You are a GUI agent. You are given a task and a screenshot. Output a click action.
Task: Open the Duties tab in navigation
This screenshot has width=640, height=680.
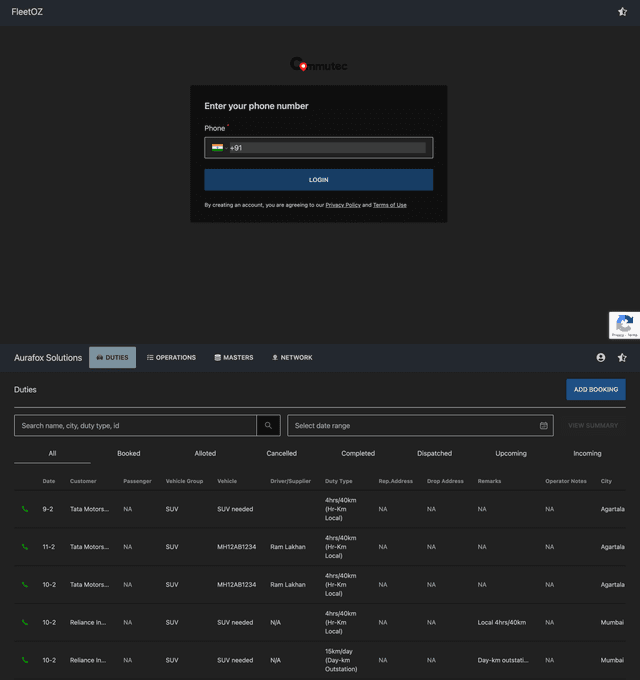(x=112, y=357)
